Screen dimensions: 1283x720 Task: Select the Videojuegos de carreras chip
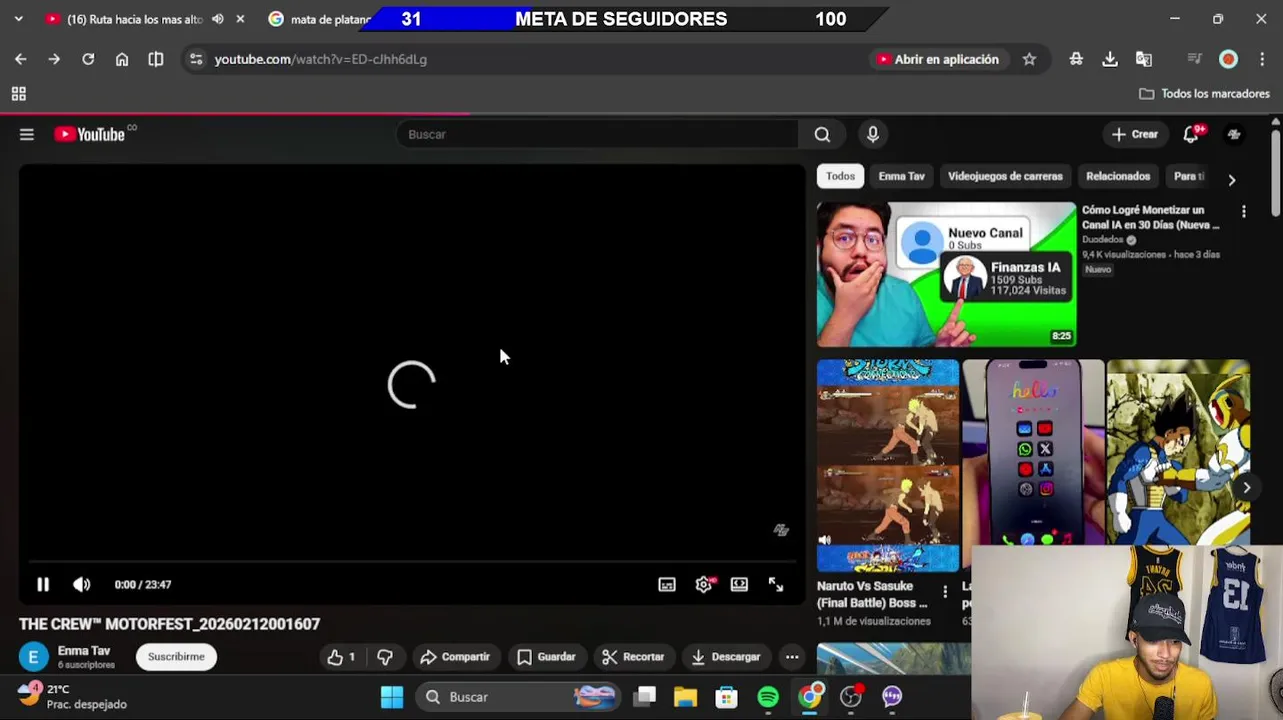[1005, 176]
